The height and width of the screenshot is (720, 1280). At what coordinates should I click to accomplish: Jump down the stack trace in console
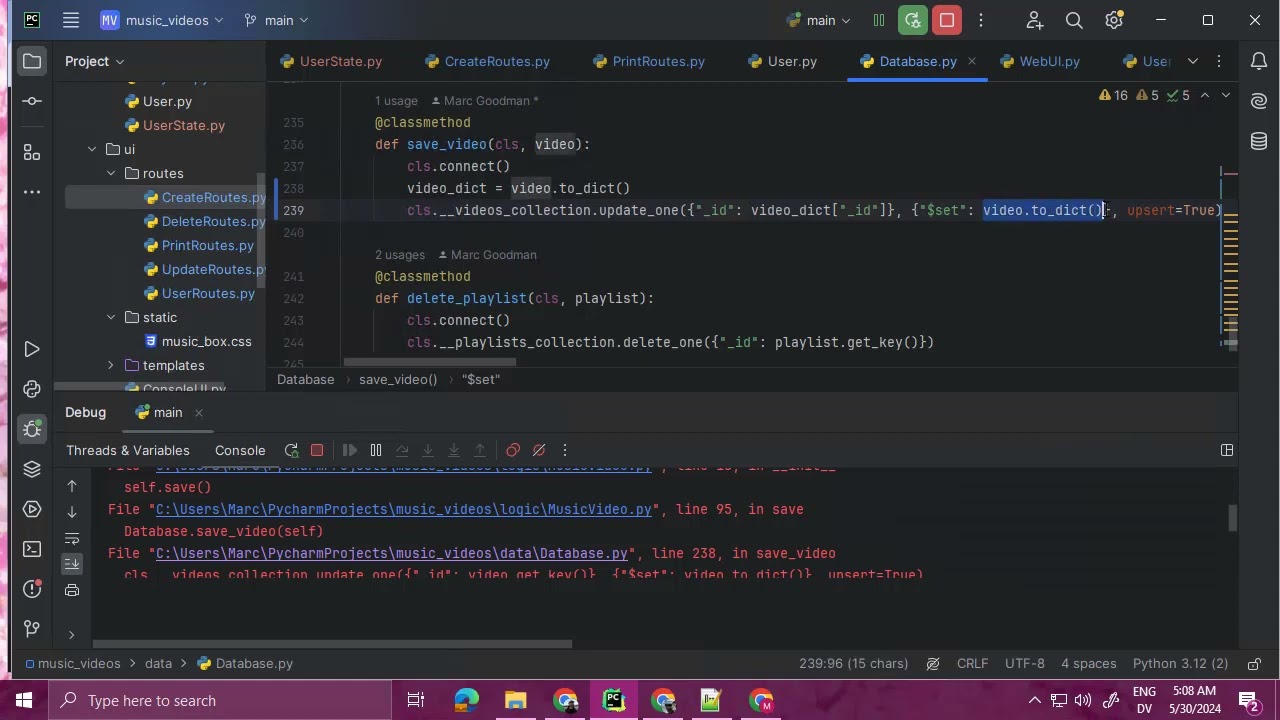click(72, 512)
